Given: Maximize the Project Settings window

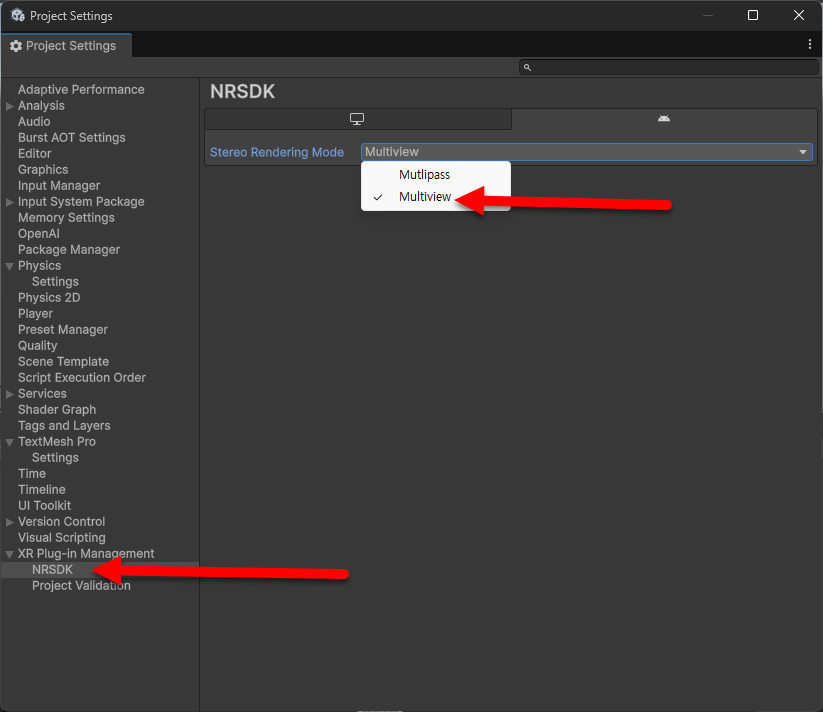Looking at the screenshot, I should point(753,15).
